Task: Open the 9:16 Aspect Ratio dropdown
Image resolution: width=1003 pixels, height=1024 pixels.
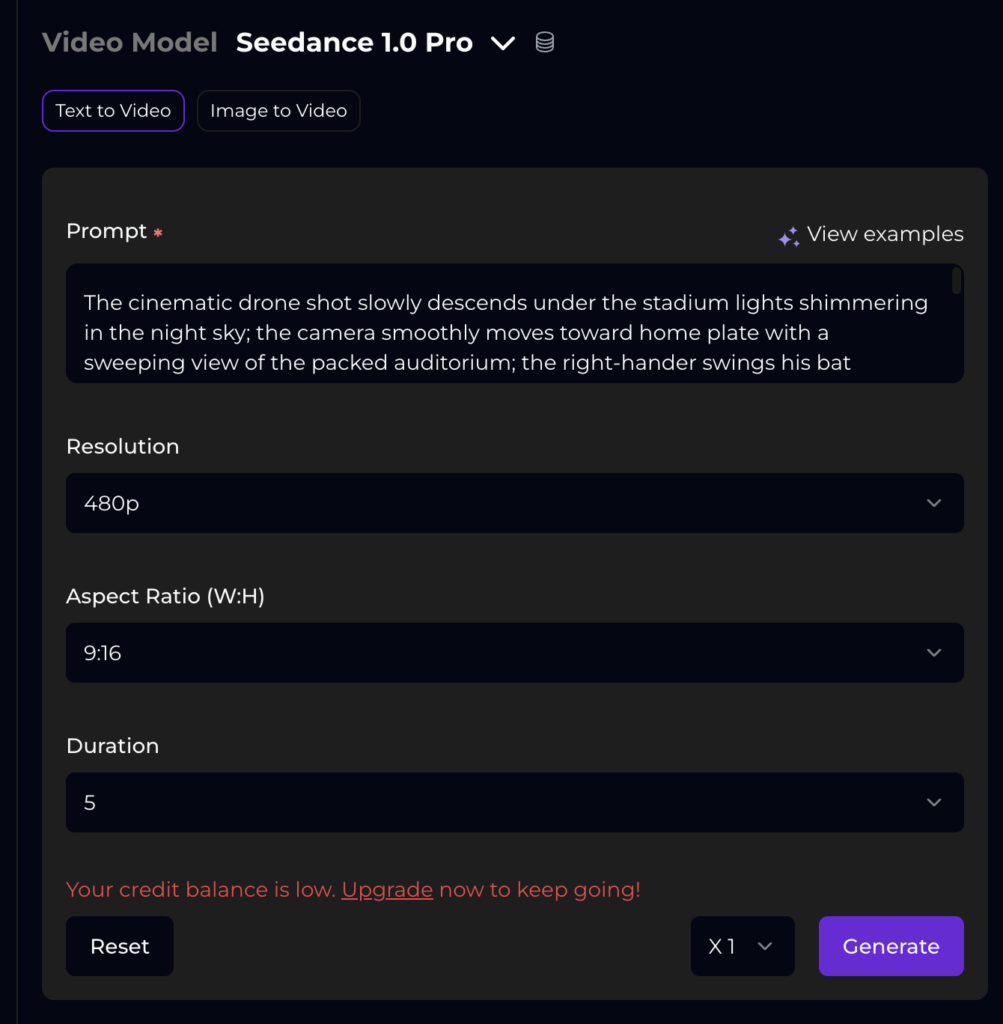Action: (515, 652)
